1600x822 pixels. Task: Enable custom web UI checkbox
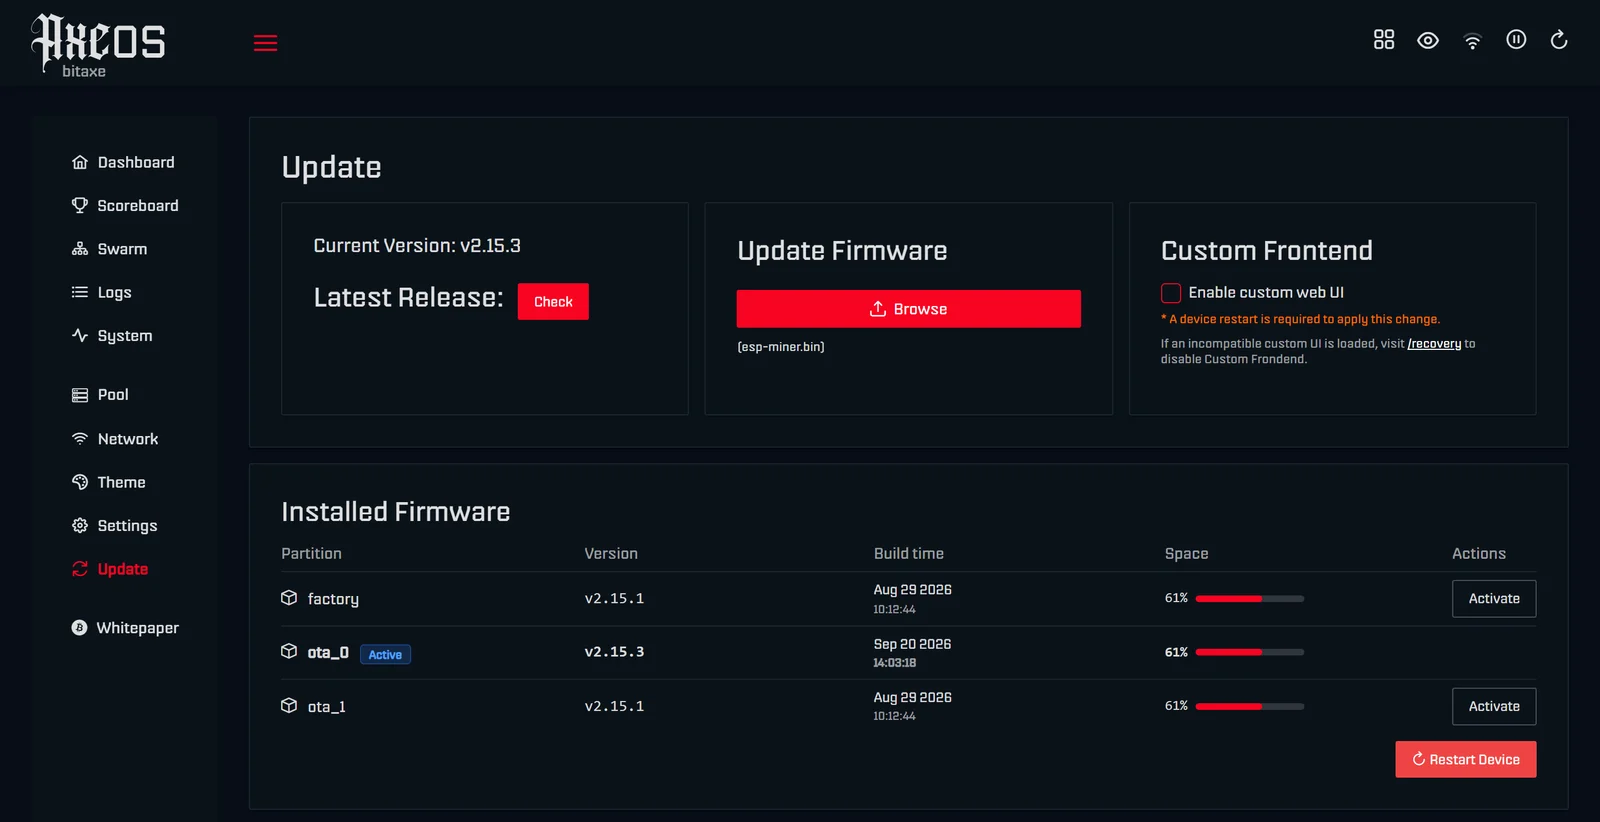click(1171, 293)
